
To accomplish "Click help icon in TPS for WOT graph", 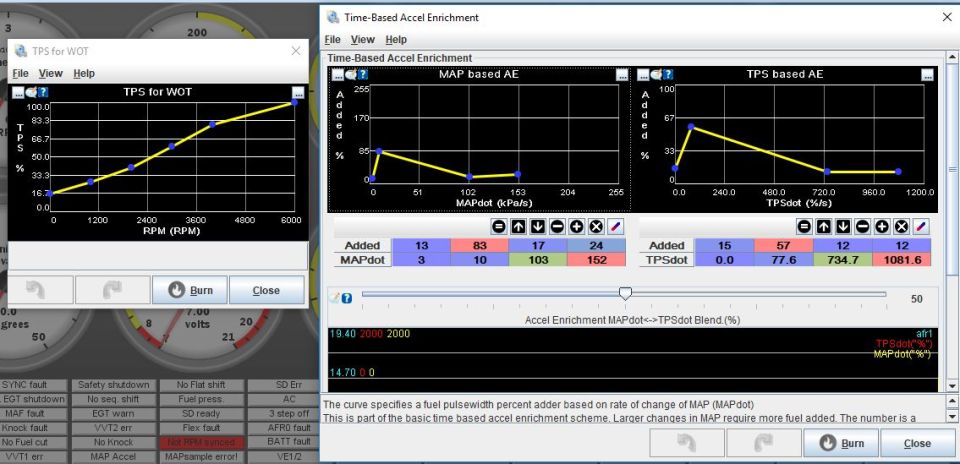I will coord(43,93).
